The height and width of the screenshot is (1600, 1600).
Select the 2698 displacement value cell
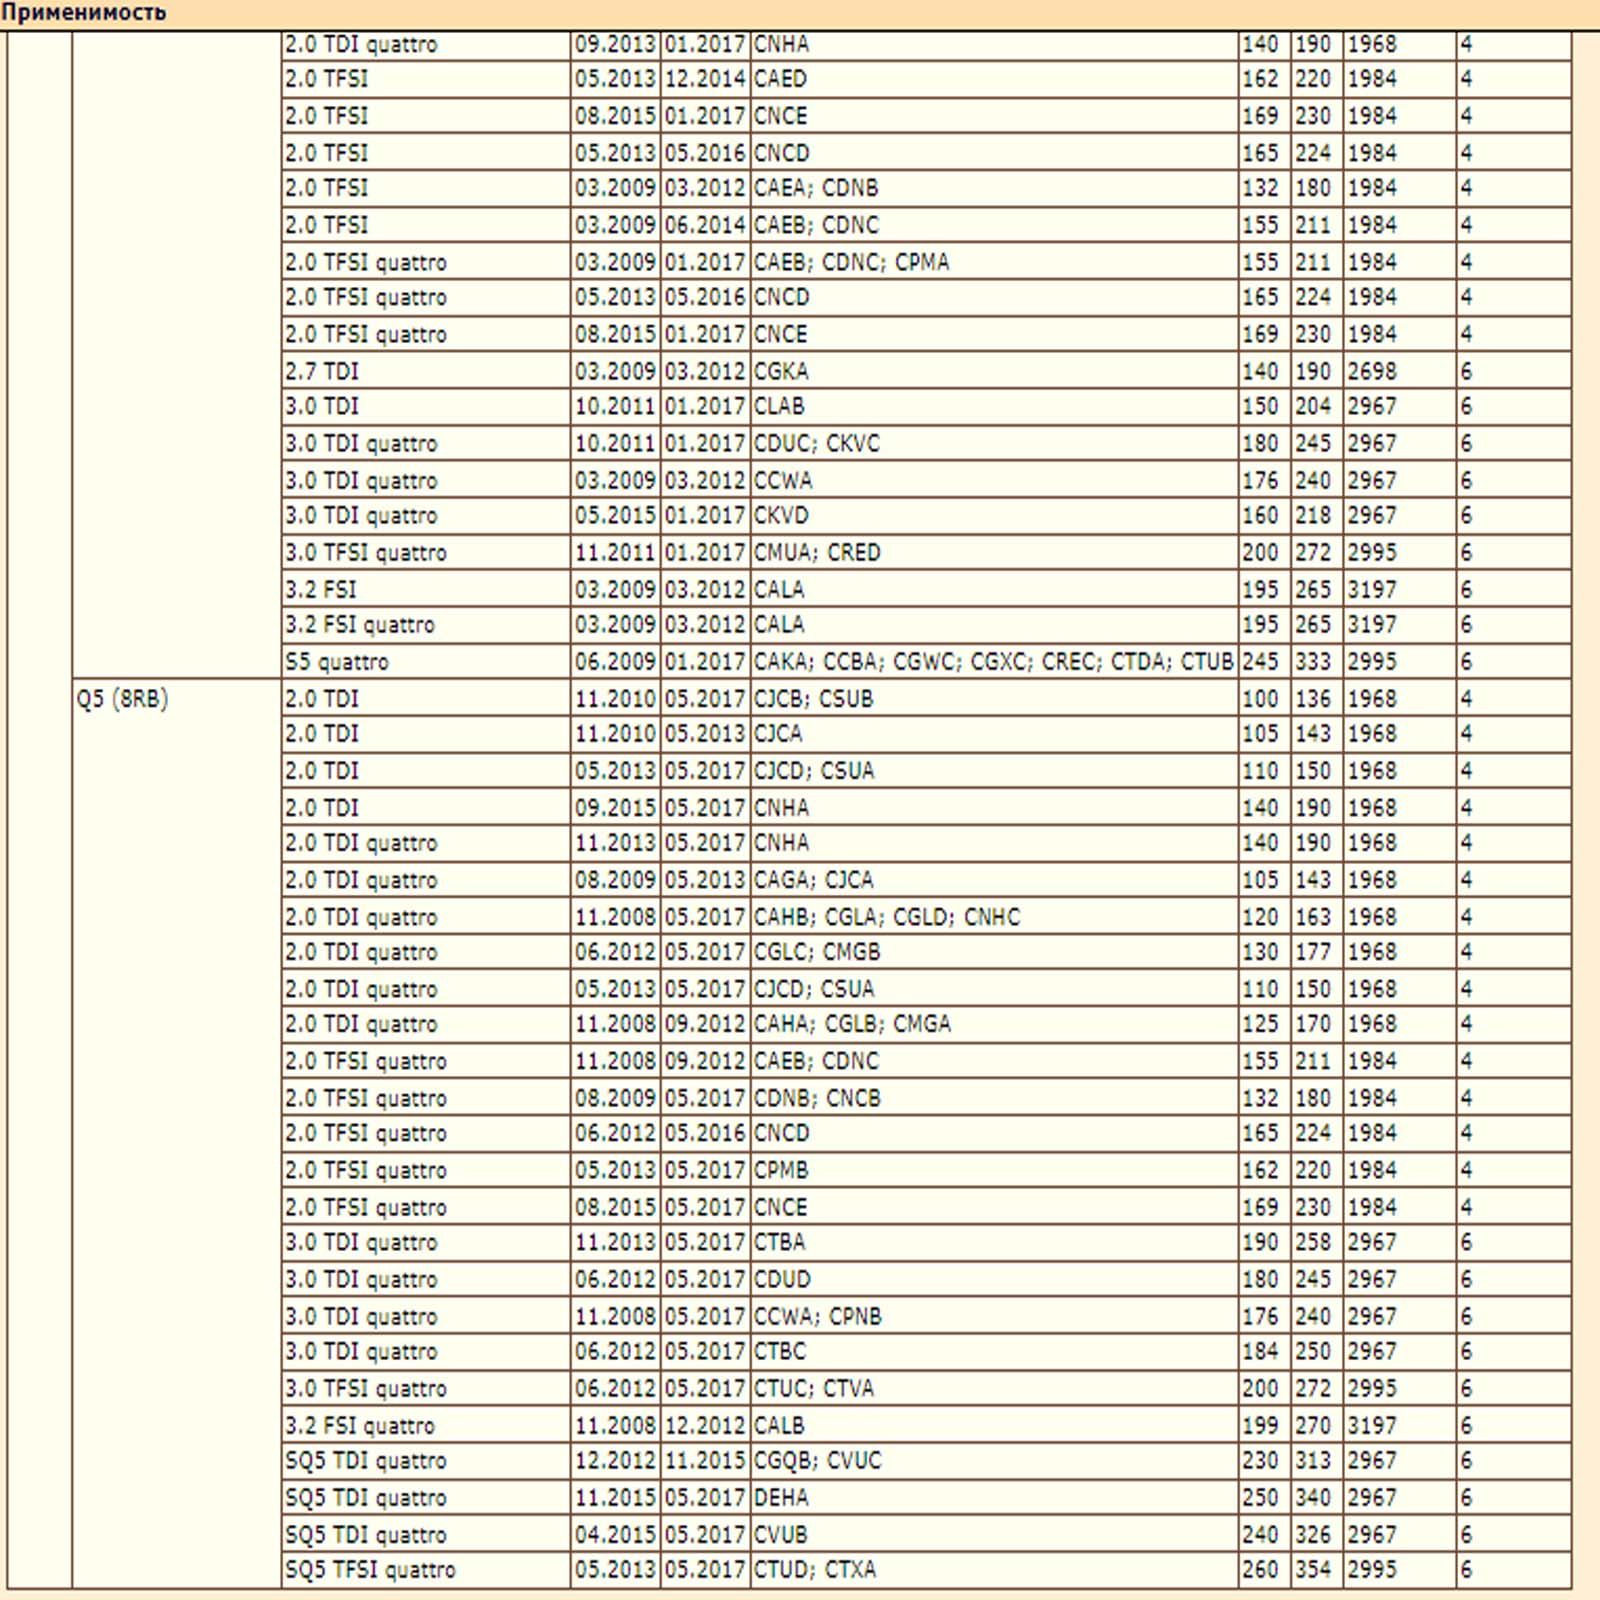(1371, 371)
